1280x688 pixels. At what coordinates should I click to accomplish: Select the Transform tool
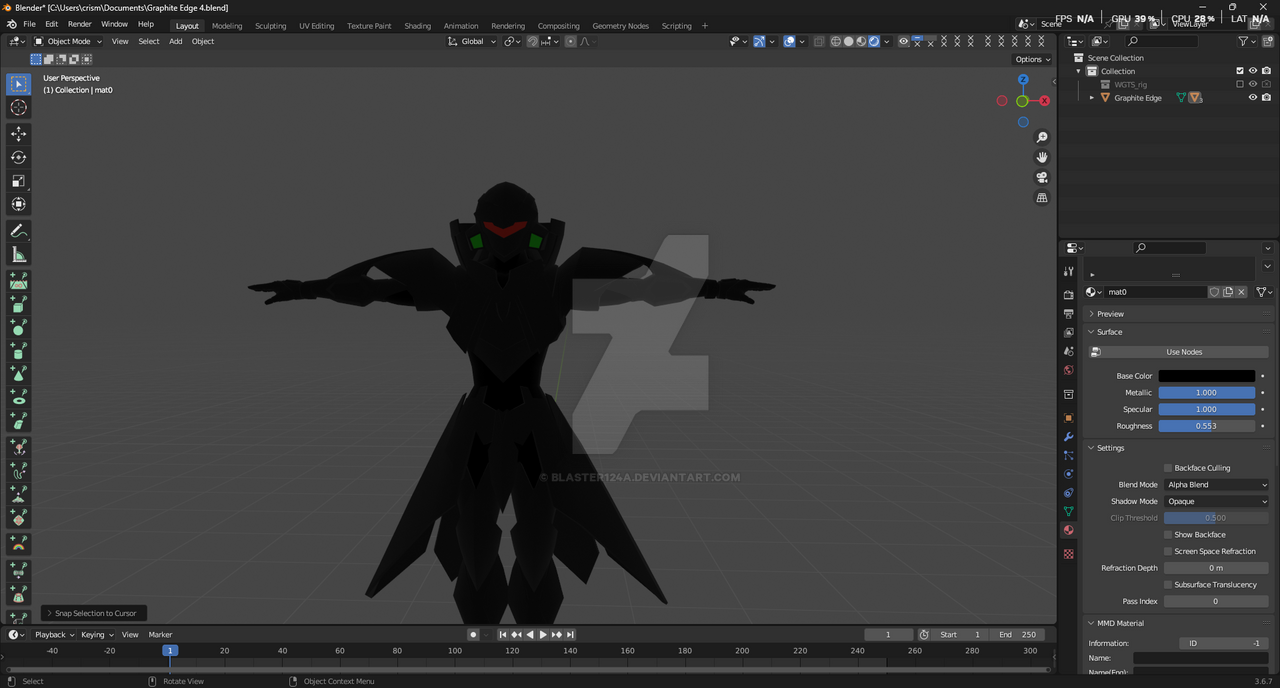(x=18, y=204)
